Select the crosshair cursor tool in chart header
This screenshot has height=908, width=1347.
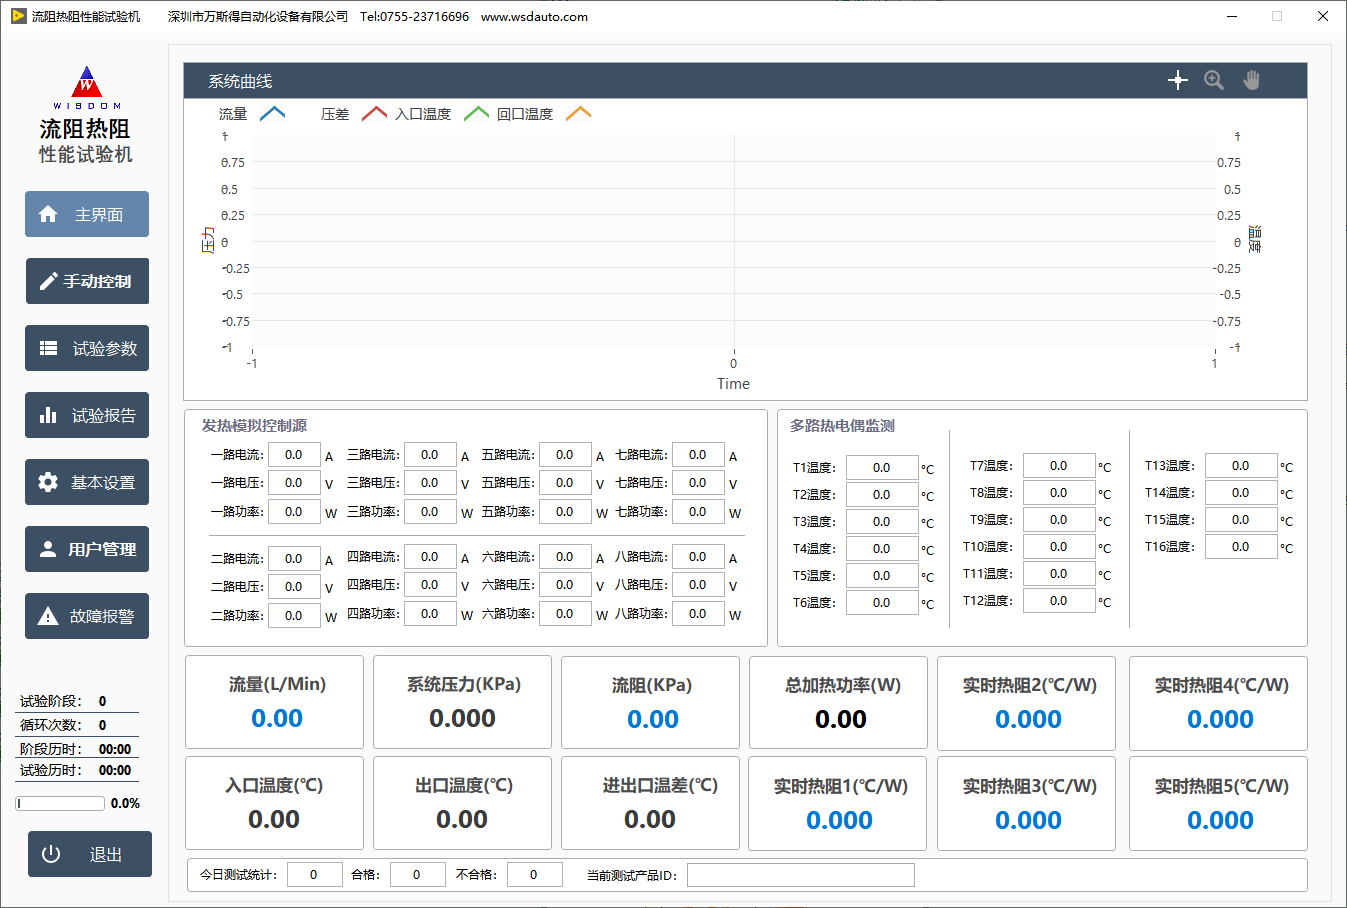1177,81
